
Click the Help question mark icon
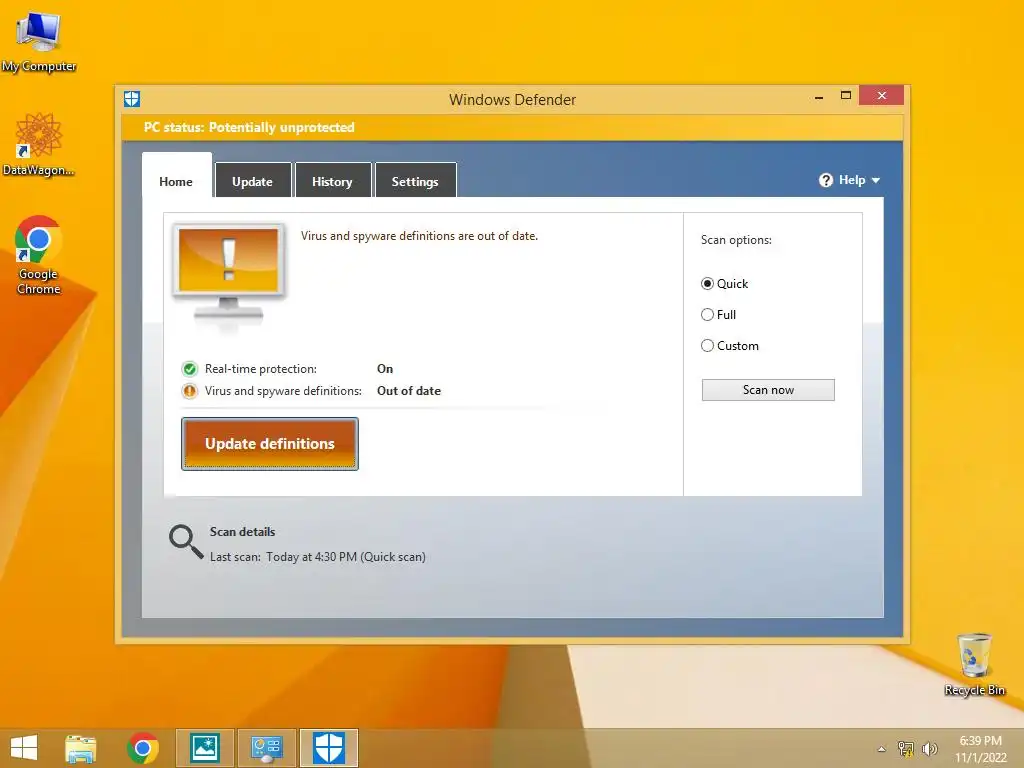[x=825, y=180]
